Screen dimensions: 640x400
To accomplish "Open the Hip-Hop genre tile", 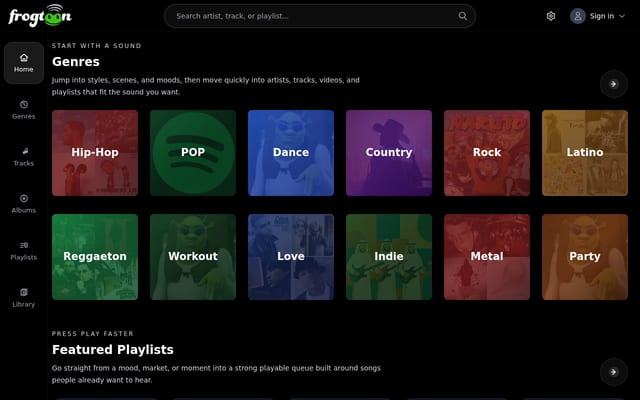I will tap(95, 153).
